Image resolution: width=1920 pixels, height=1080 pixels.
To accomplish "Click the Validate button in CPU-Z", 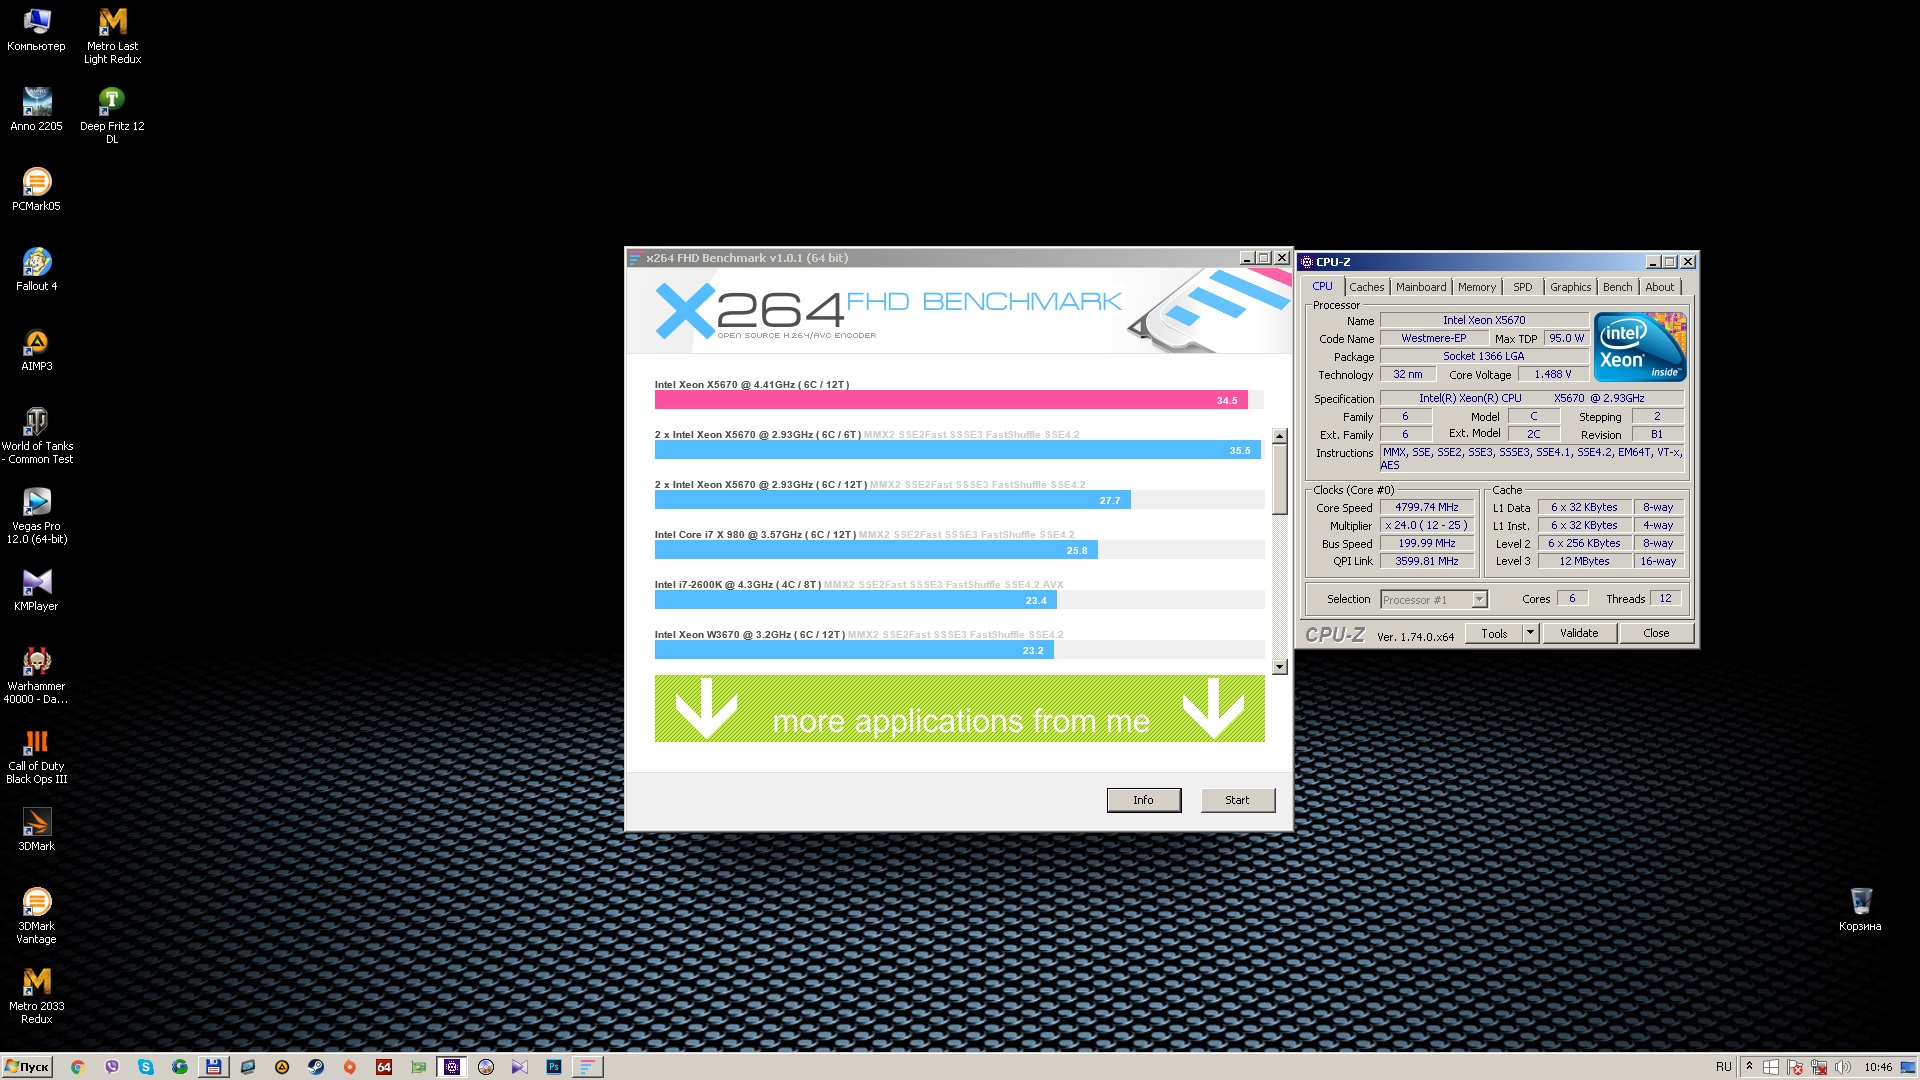I will pos(1579,633).
